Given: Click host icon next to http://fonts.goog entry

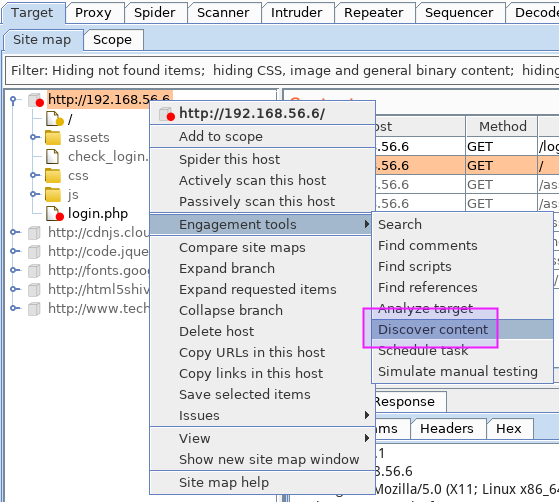Looking at the screenshot, I should 34,270.
